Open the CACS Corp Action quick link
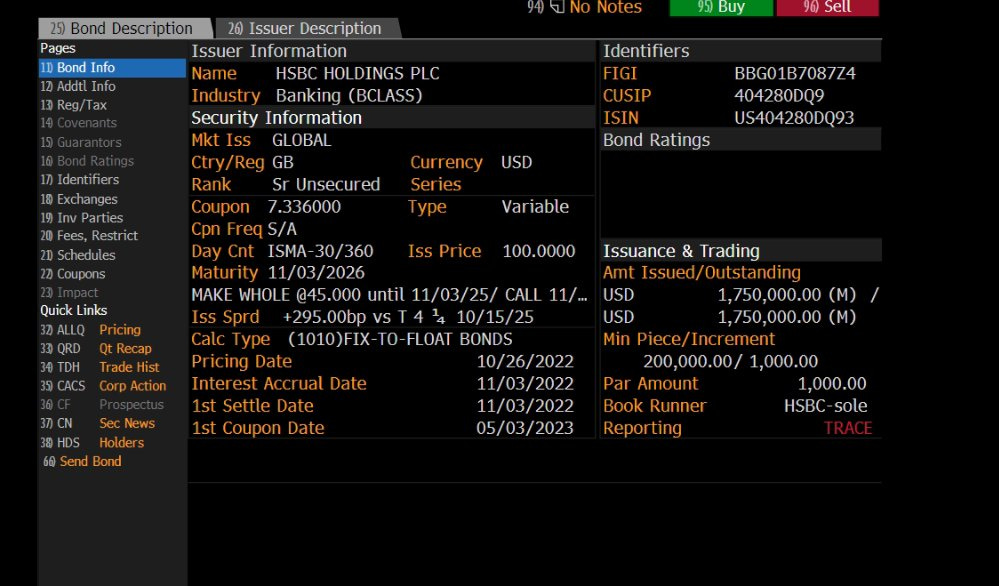 (x=103, y=386)
